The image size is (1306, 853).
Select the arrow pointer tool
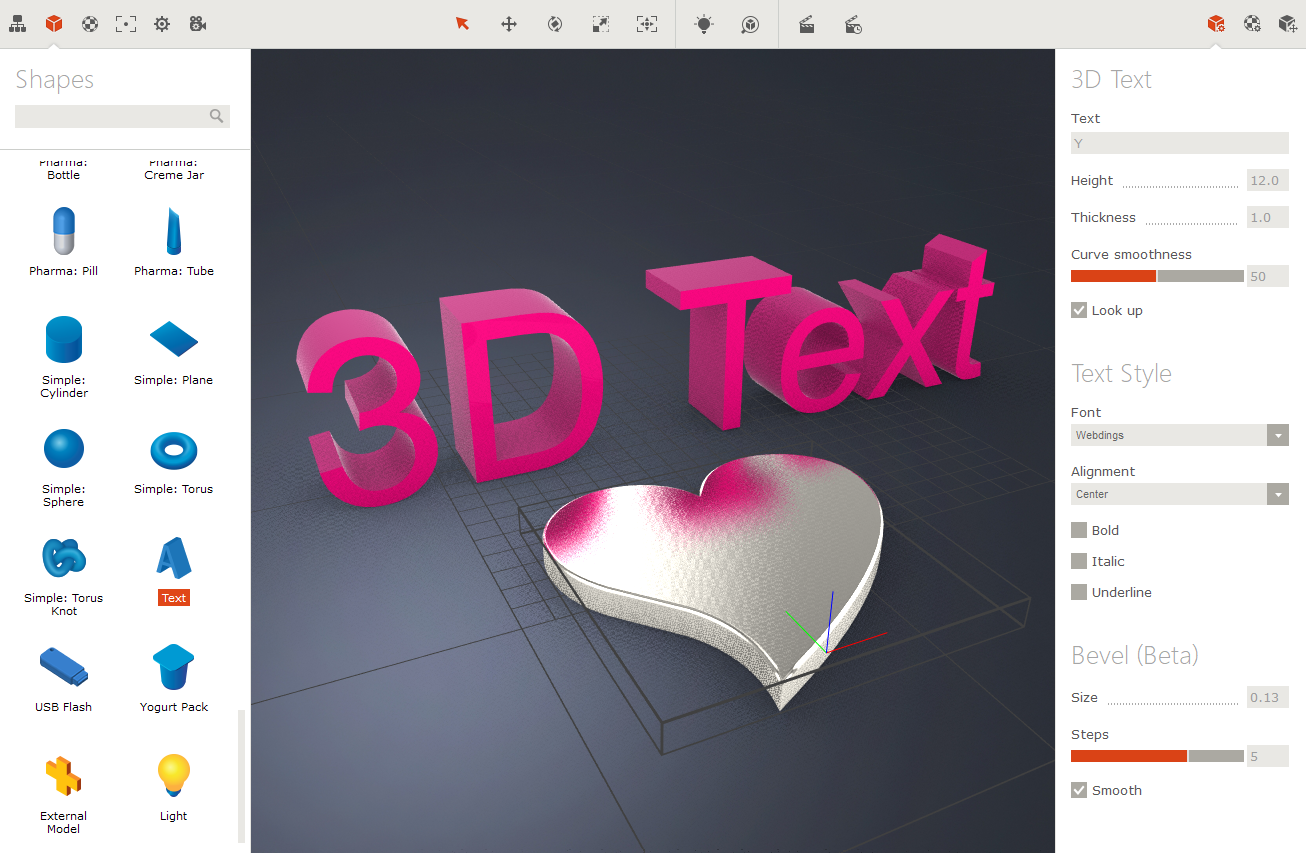click(x=462, y=24)
